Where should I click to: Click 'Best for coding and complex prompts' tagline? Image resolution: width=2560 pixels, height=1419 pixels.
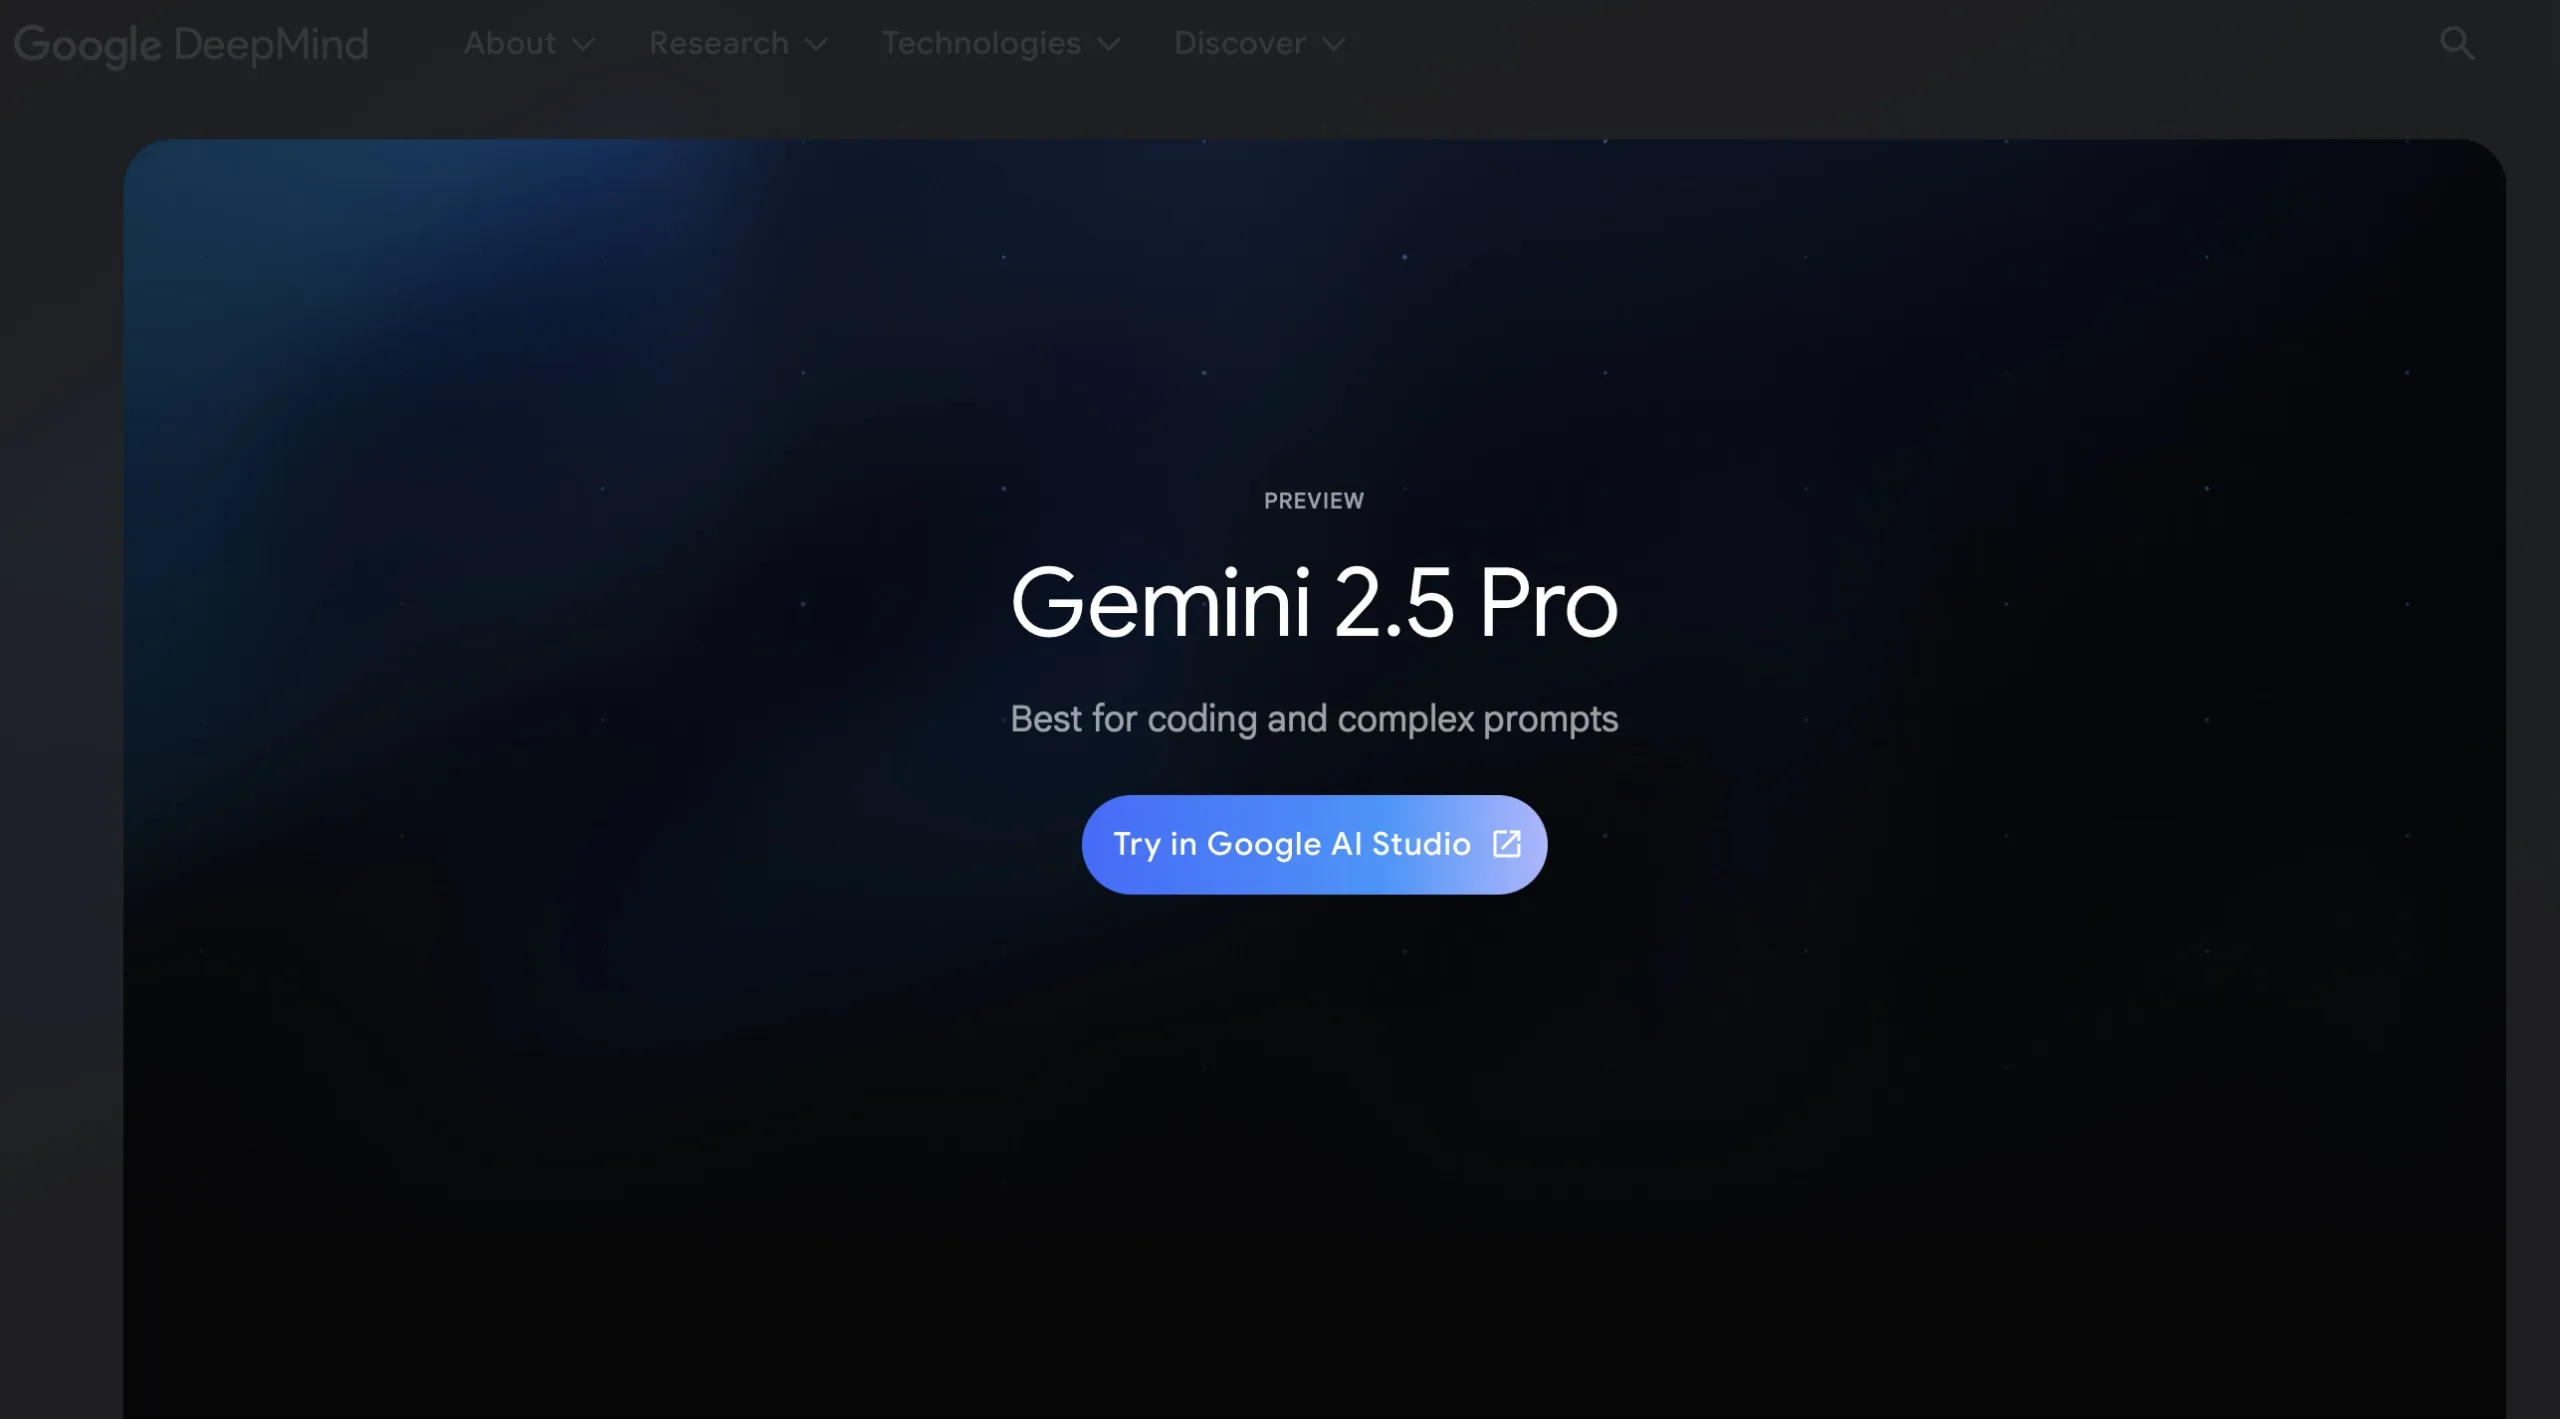(1314, 719)
